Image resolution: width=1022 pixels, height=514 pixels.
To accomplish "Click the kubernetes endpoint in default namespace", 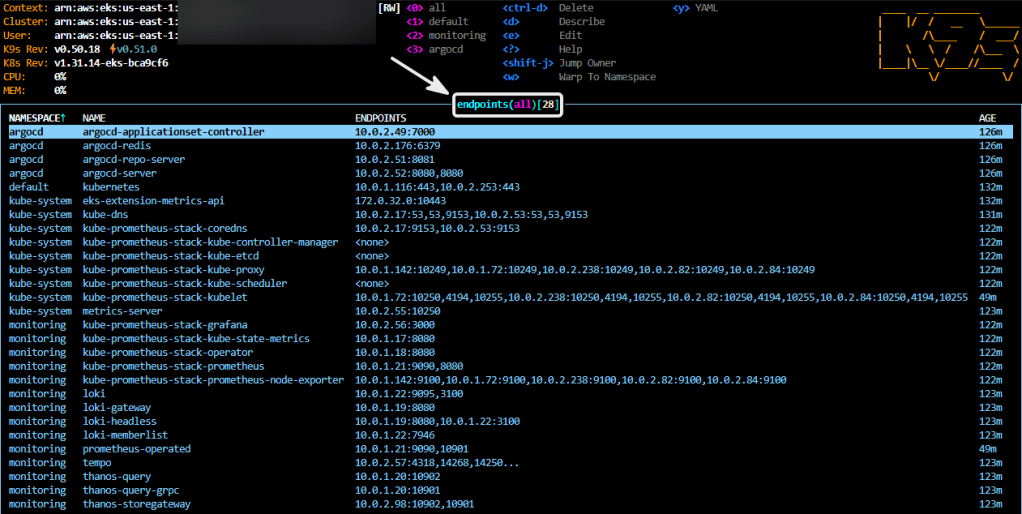I will click(110, 187).
